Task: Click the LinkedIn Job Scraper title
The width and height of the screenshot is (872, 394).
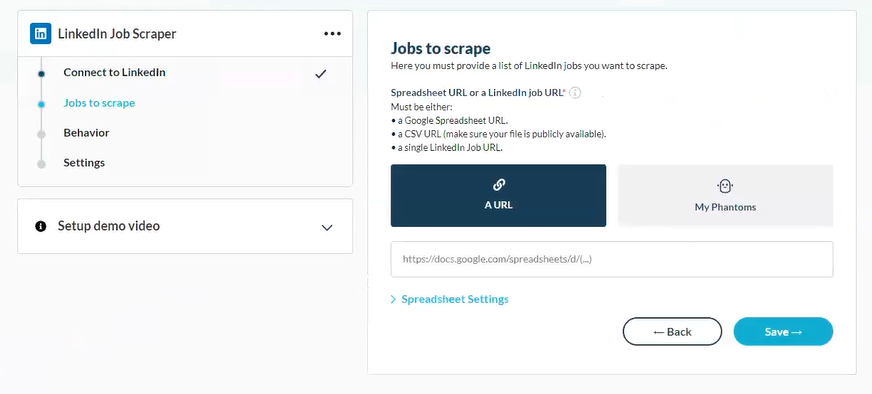Action: click(117, 33)
